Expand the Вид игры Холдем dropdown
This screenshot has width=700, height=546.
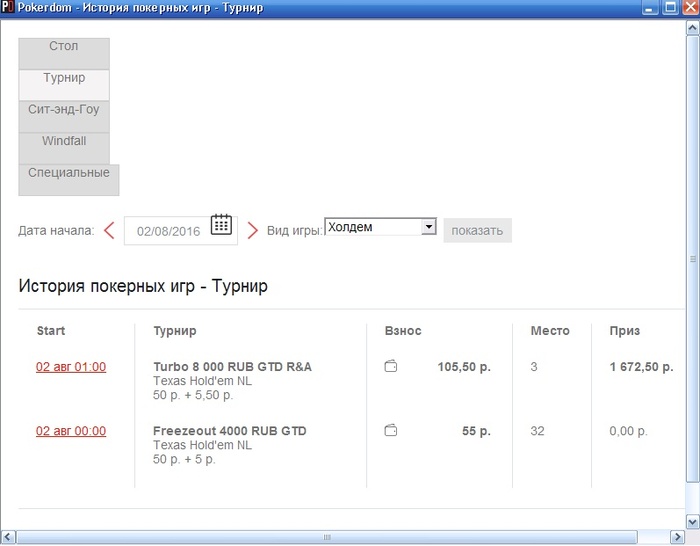click(380, 227)
